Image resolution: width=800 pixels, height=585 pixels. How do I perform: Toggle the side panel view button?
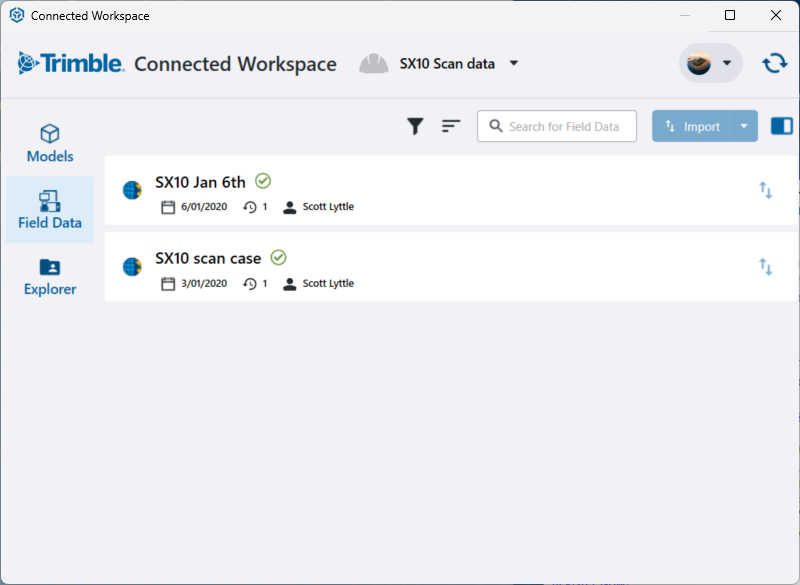click(781, 126)
